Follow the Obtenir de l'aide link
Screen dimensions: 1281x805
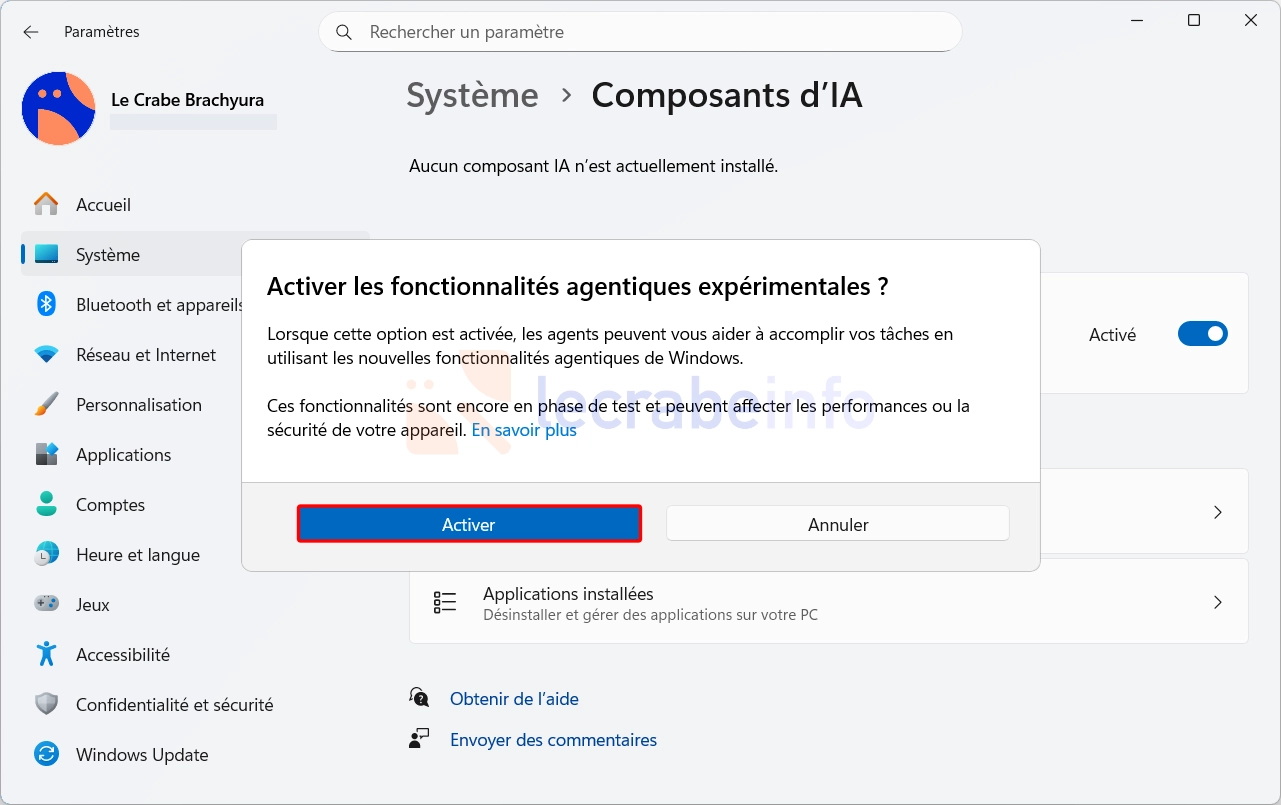(514, 699)
